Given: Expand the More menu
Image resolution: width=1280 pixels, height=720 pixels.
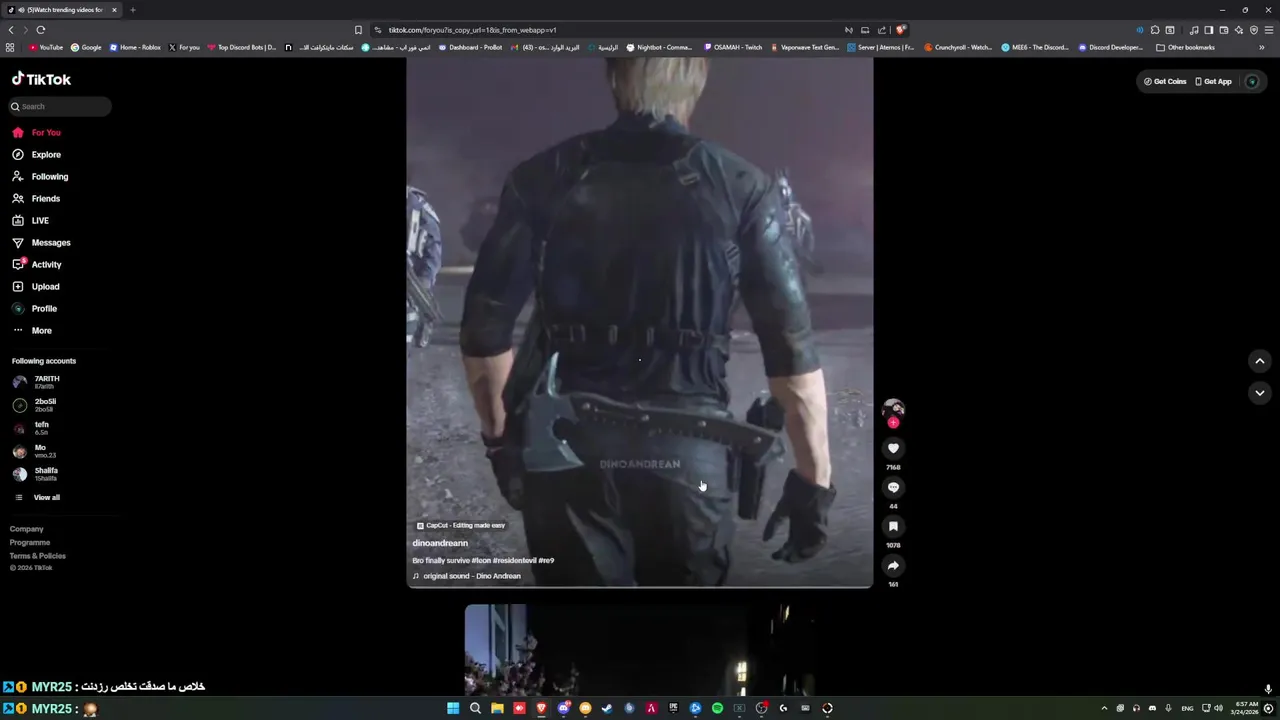Looking at the screenshot, I should [x=32, y=330].
